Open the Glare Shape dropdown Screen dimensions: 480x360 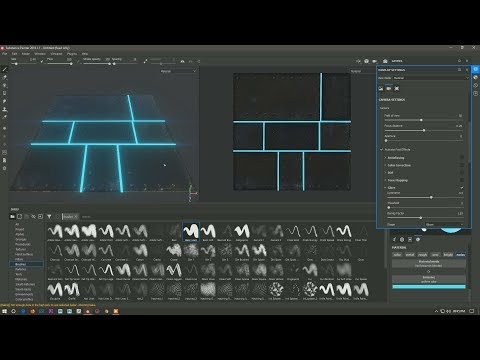point(444,224)
